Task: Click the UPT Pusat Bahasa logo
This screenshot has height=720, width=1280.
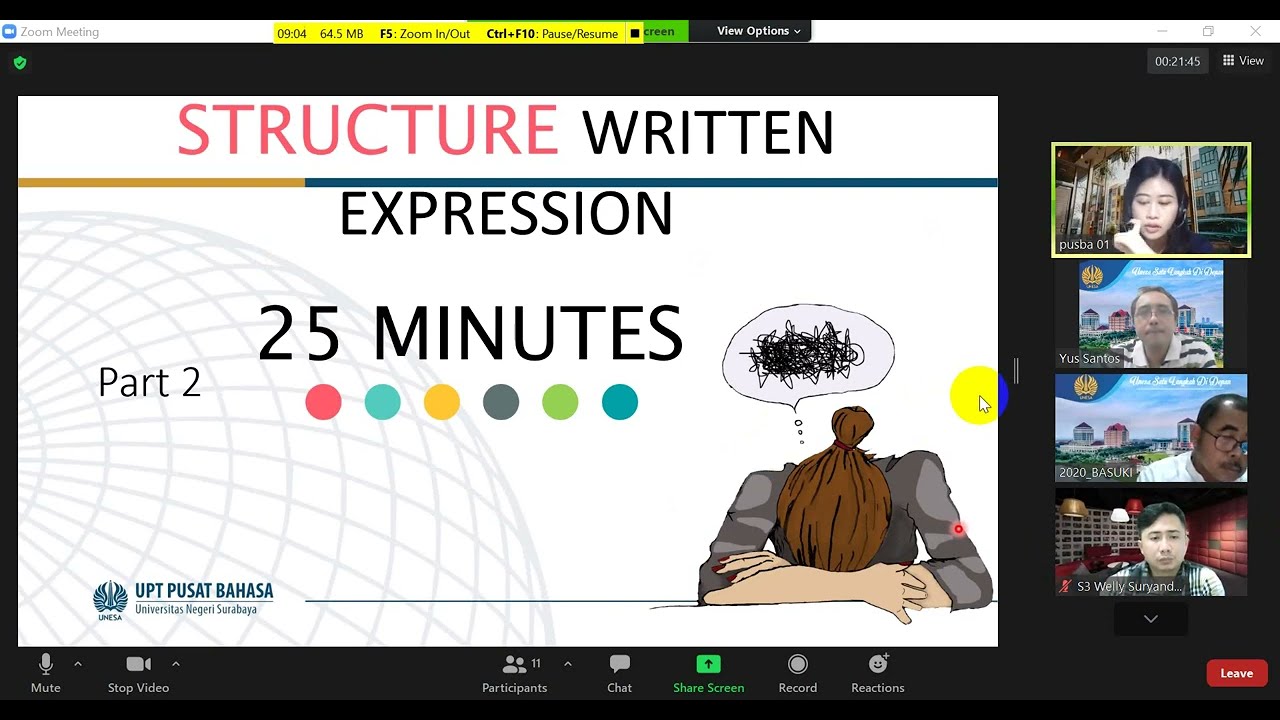Action: [183, 600]
